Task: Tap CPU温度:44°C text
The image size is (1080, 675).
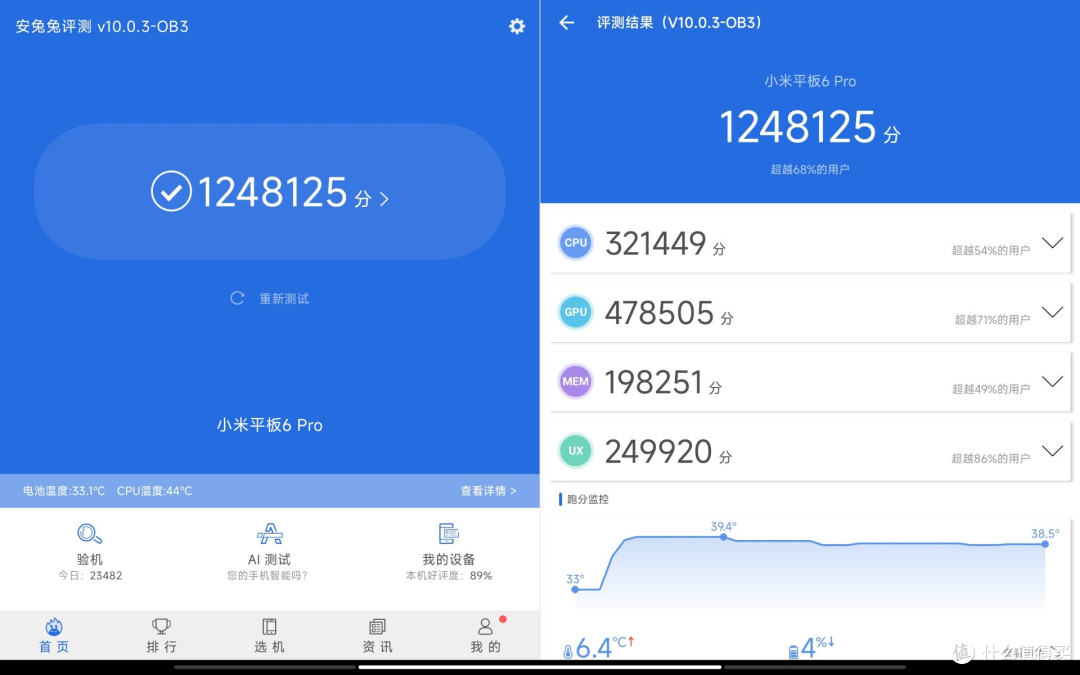Action: click(154, 490)
